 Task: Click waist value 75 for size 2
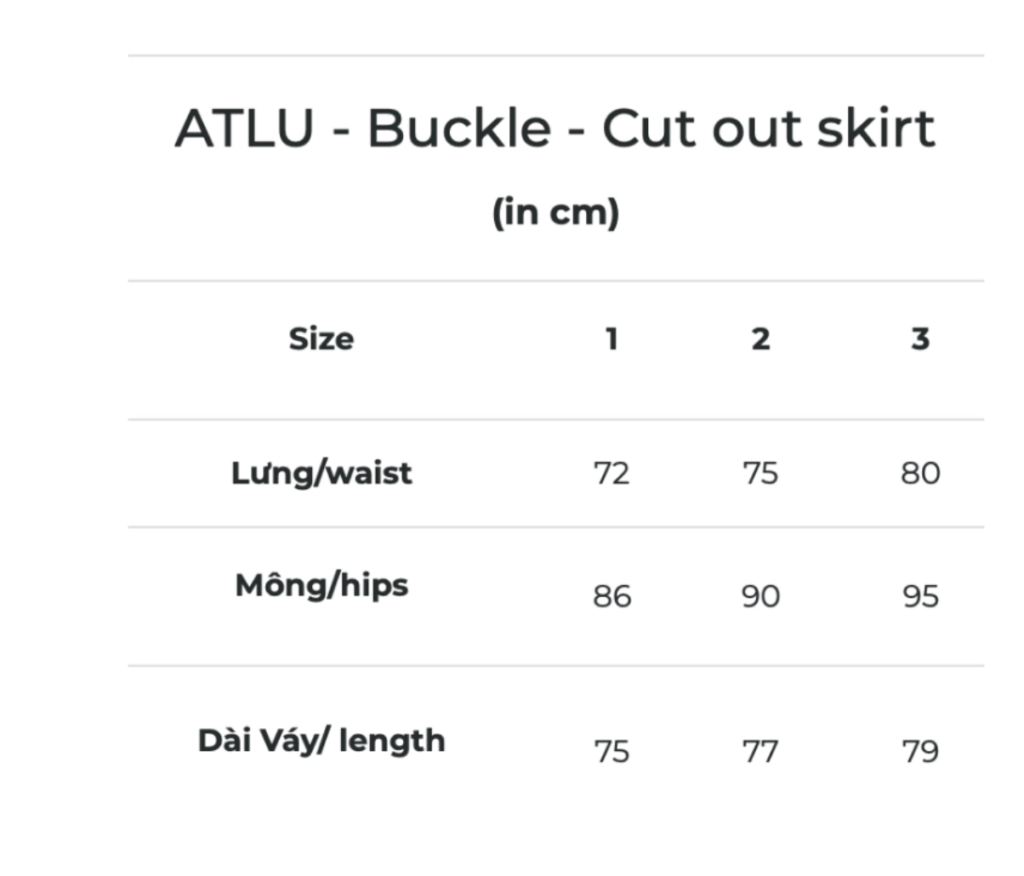pyautogui.click(x=760, y=473)
